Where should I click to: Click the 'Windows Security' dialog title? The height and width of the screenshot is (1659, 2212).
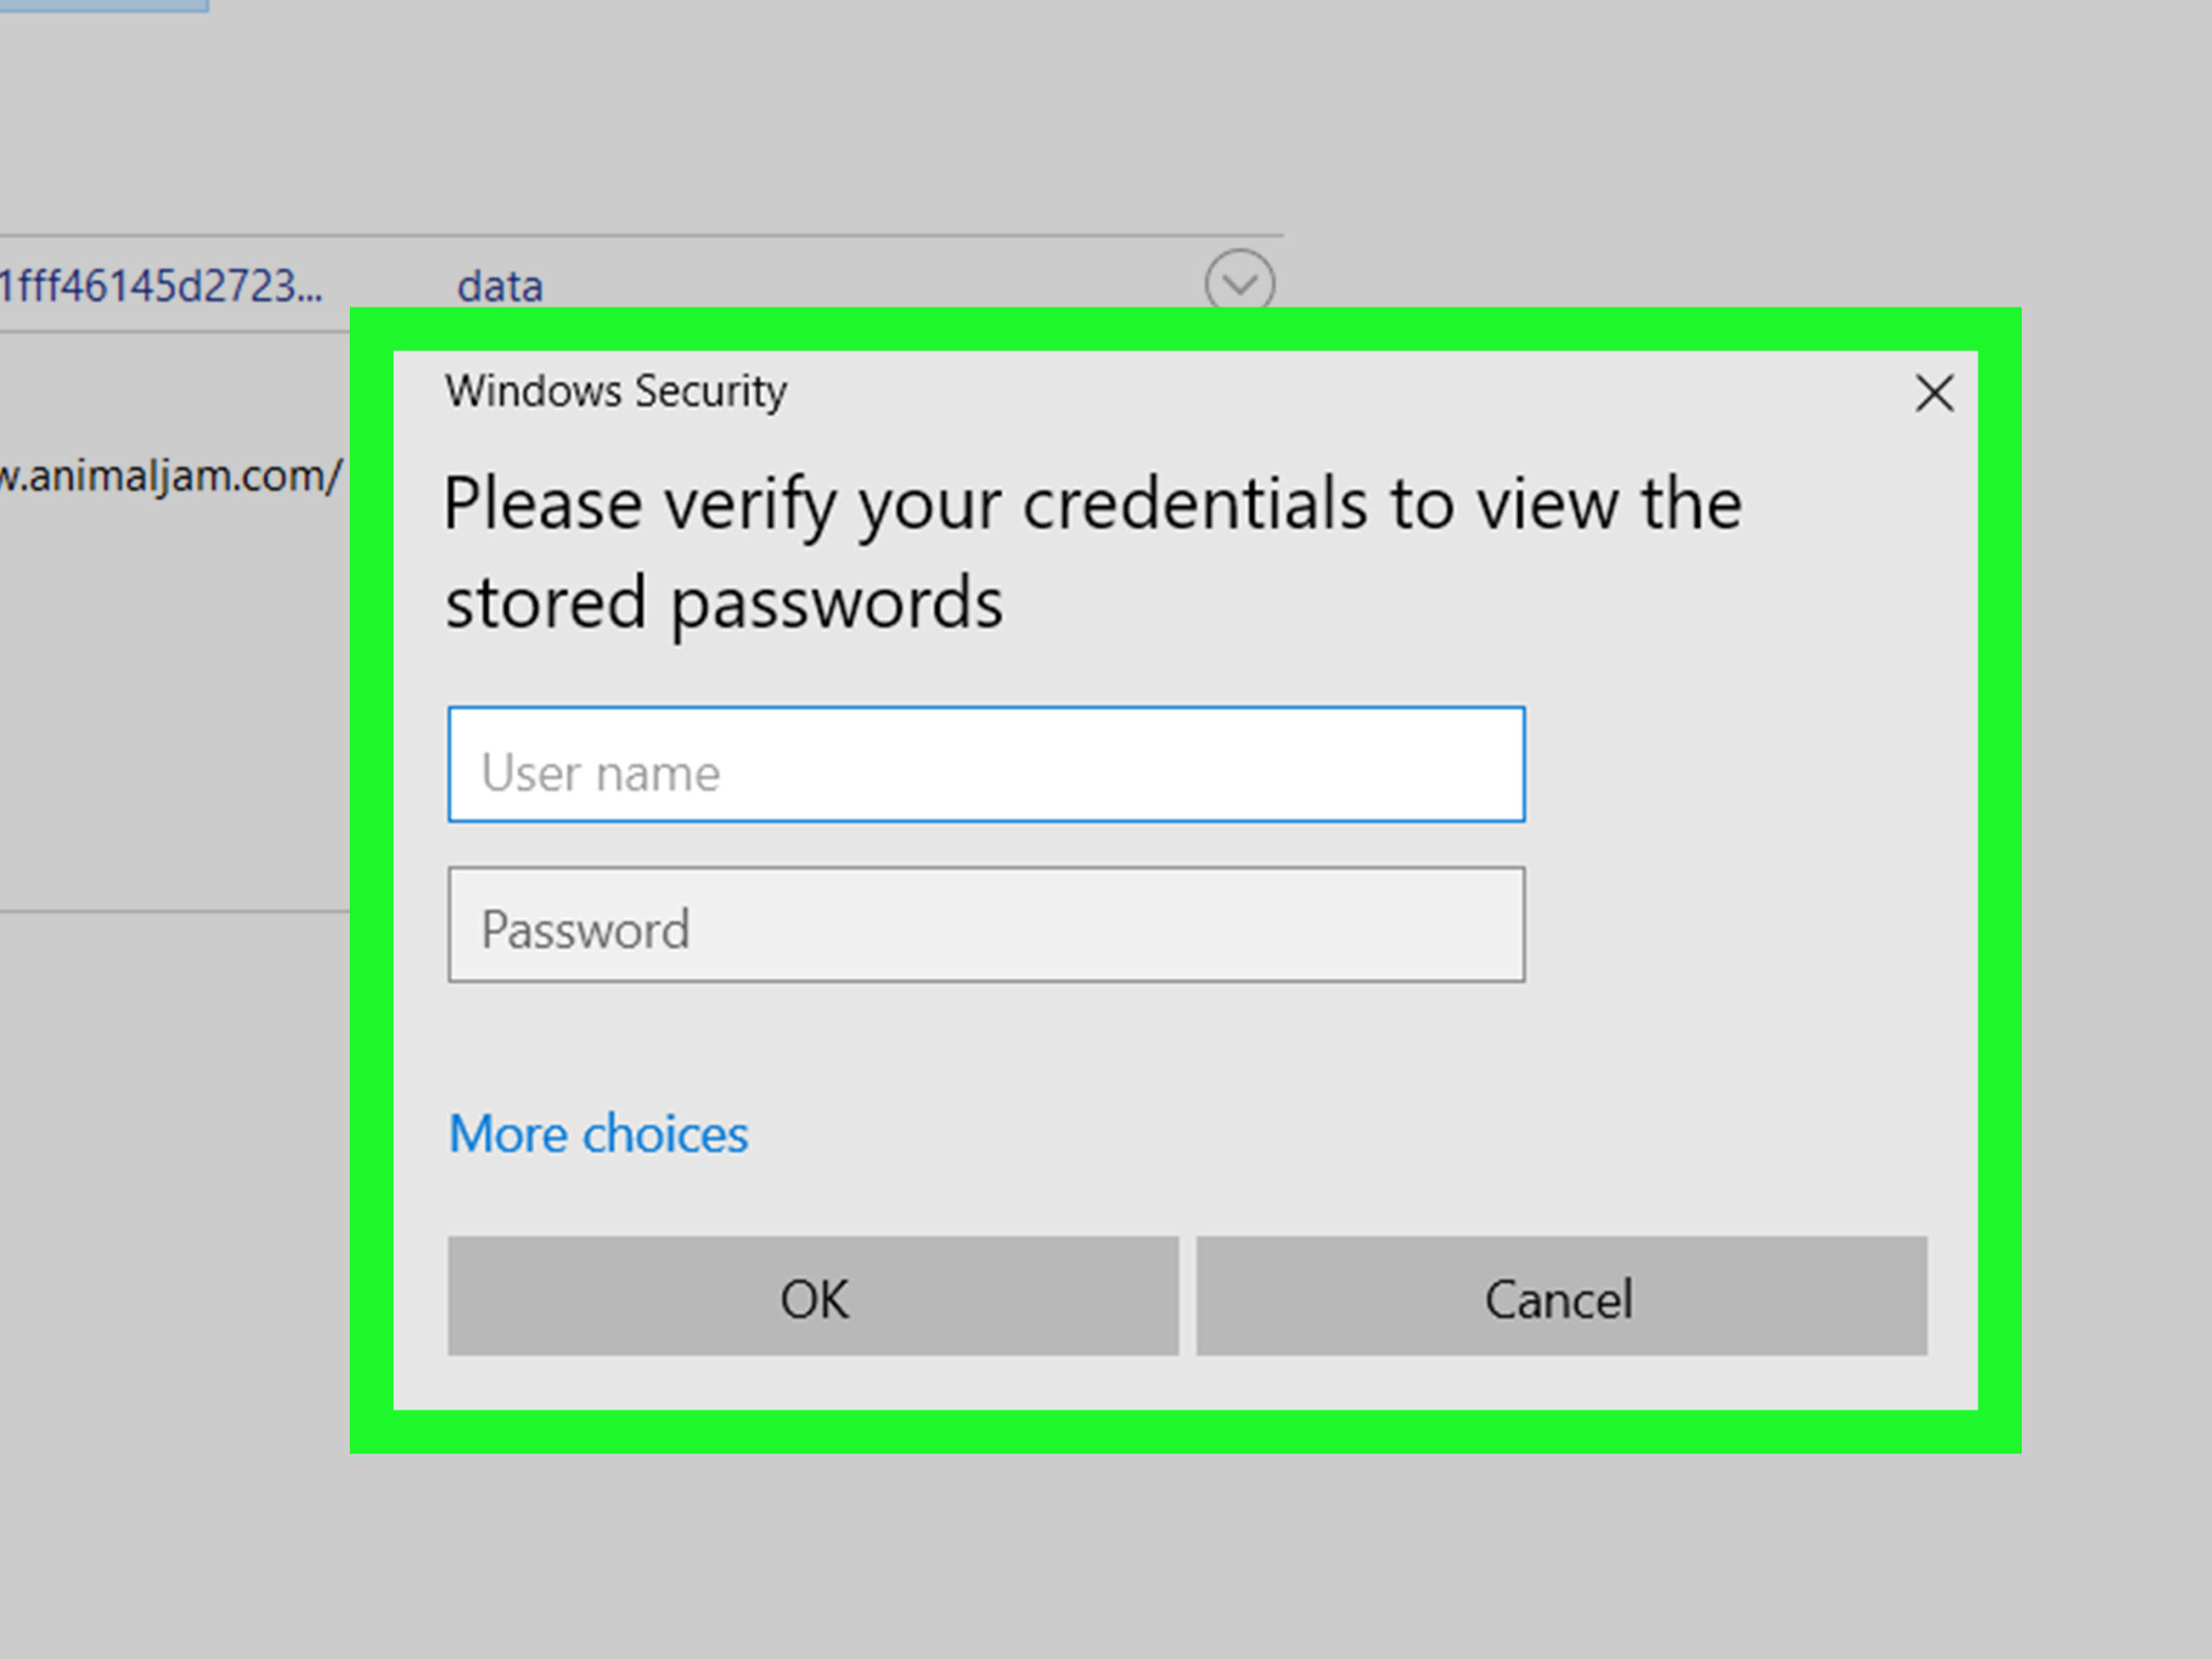[616, 391]
